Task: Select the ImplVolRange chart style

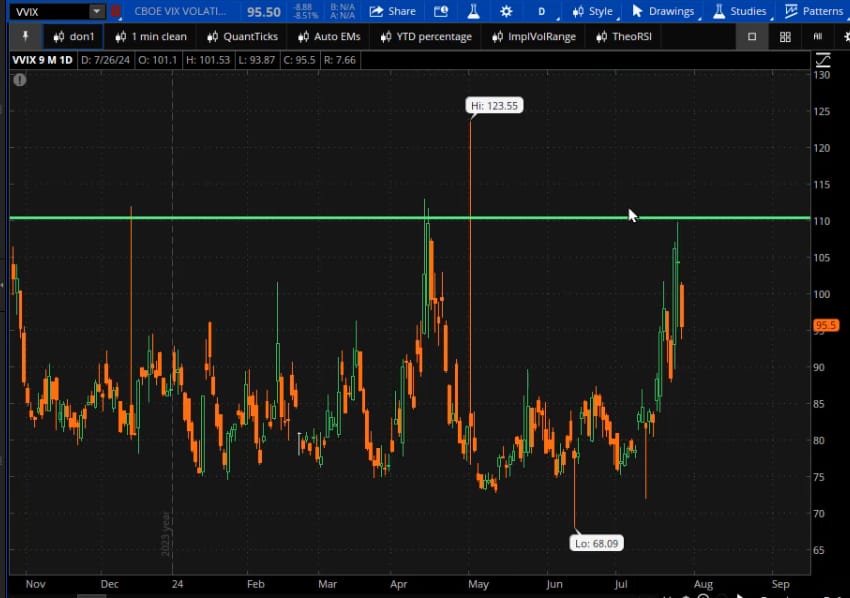Action: [534, 36]
